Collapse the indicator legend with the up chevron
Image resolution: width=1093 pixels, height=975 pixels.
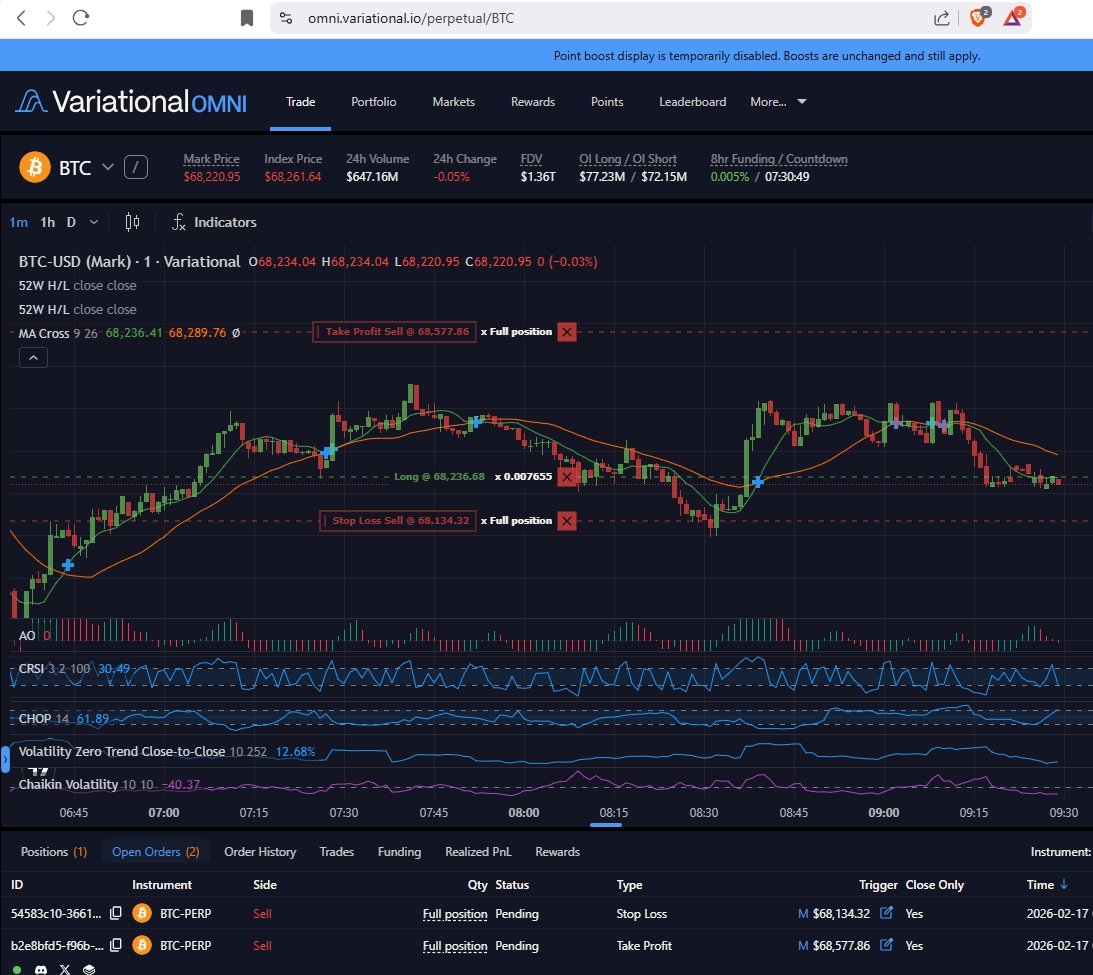coord(33,358)
